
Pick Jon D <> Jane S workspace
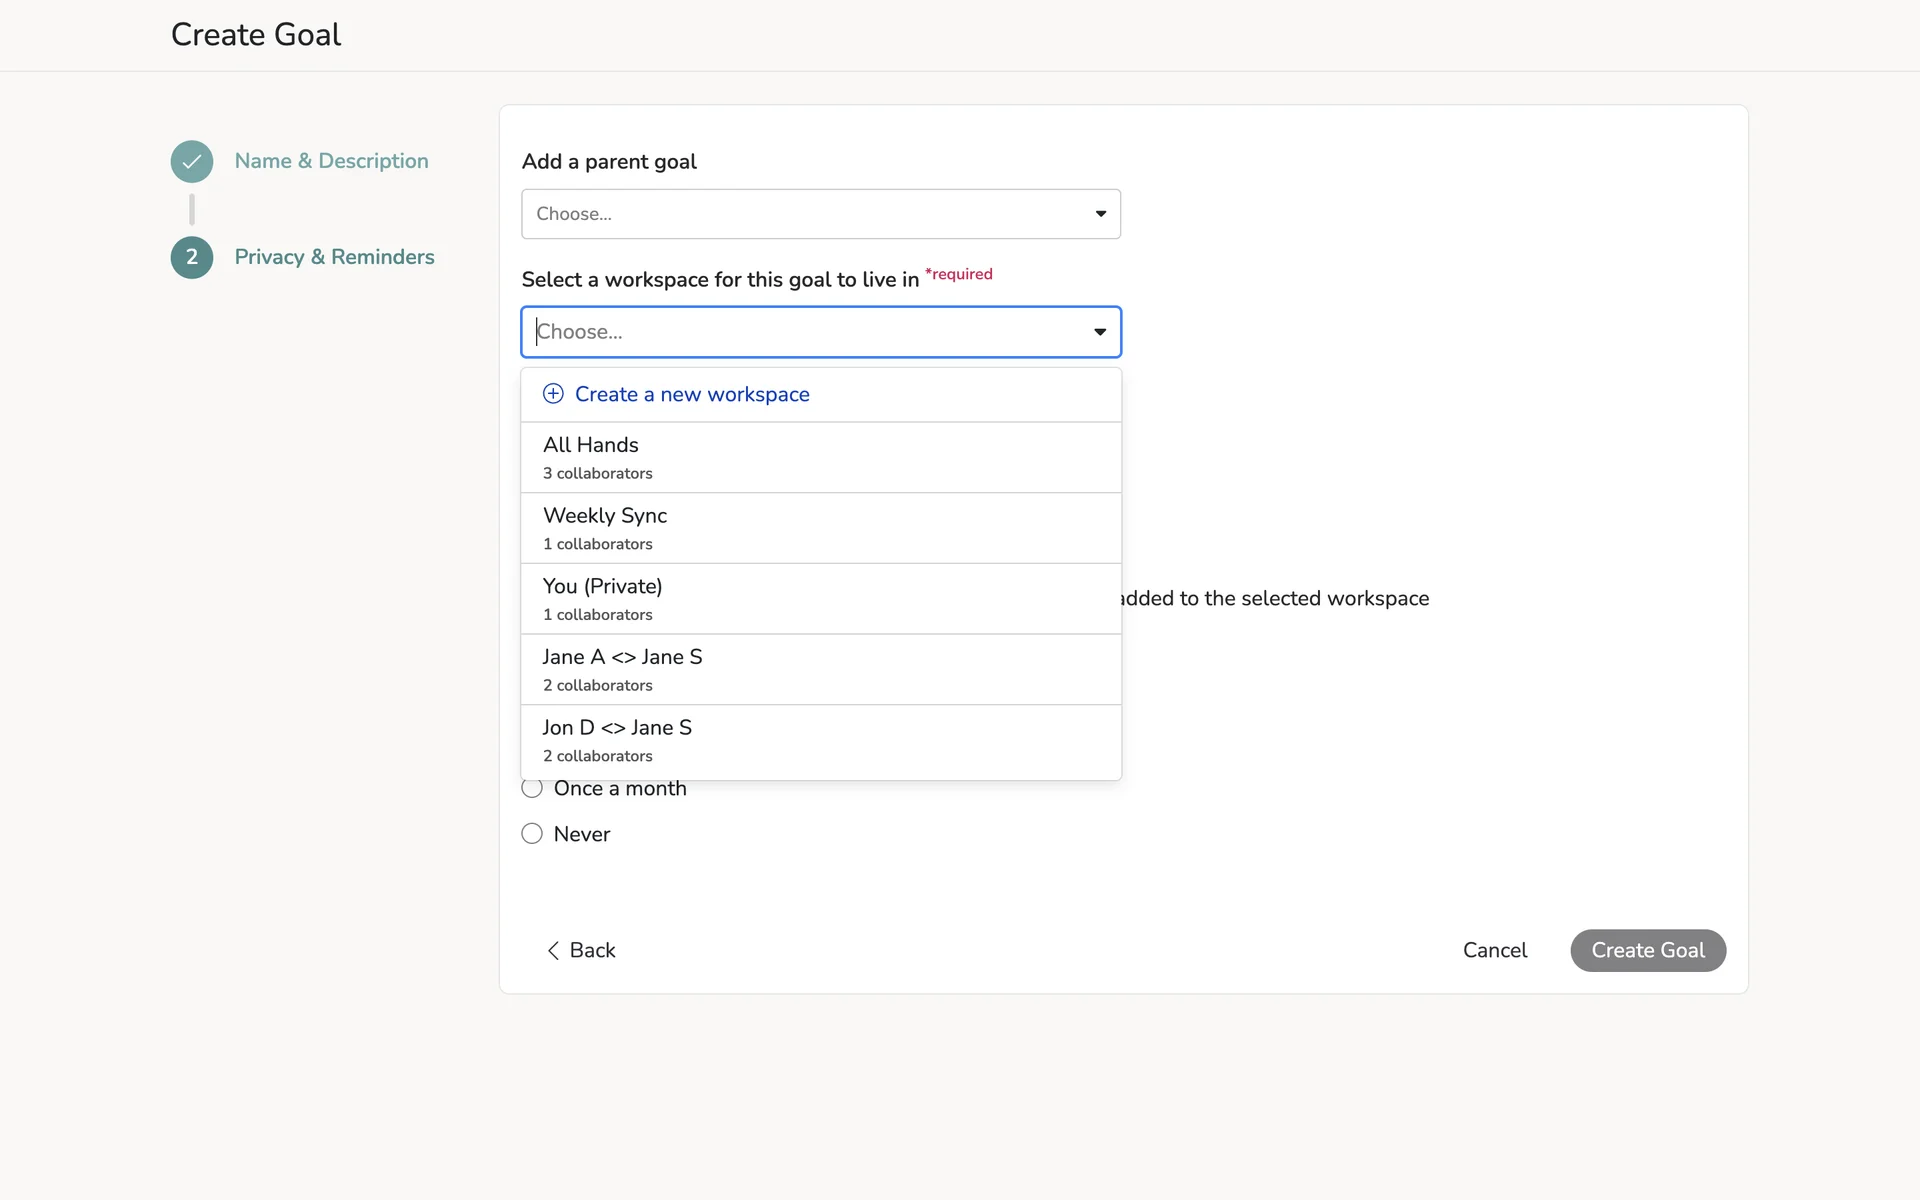pyautogui.click(x=820, y=741)
